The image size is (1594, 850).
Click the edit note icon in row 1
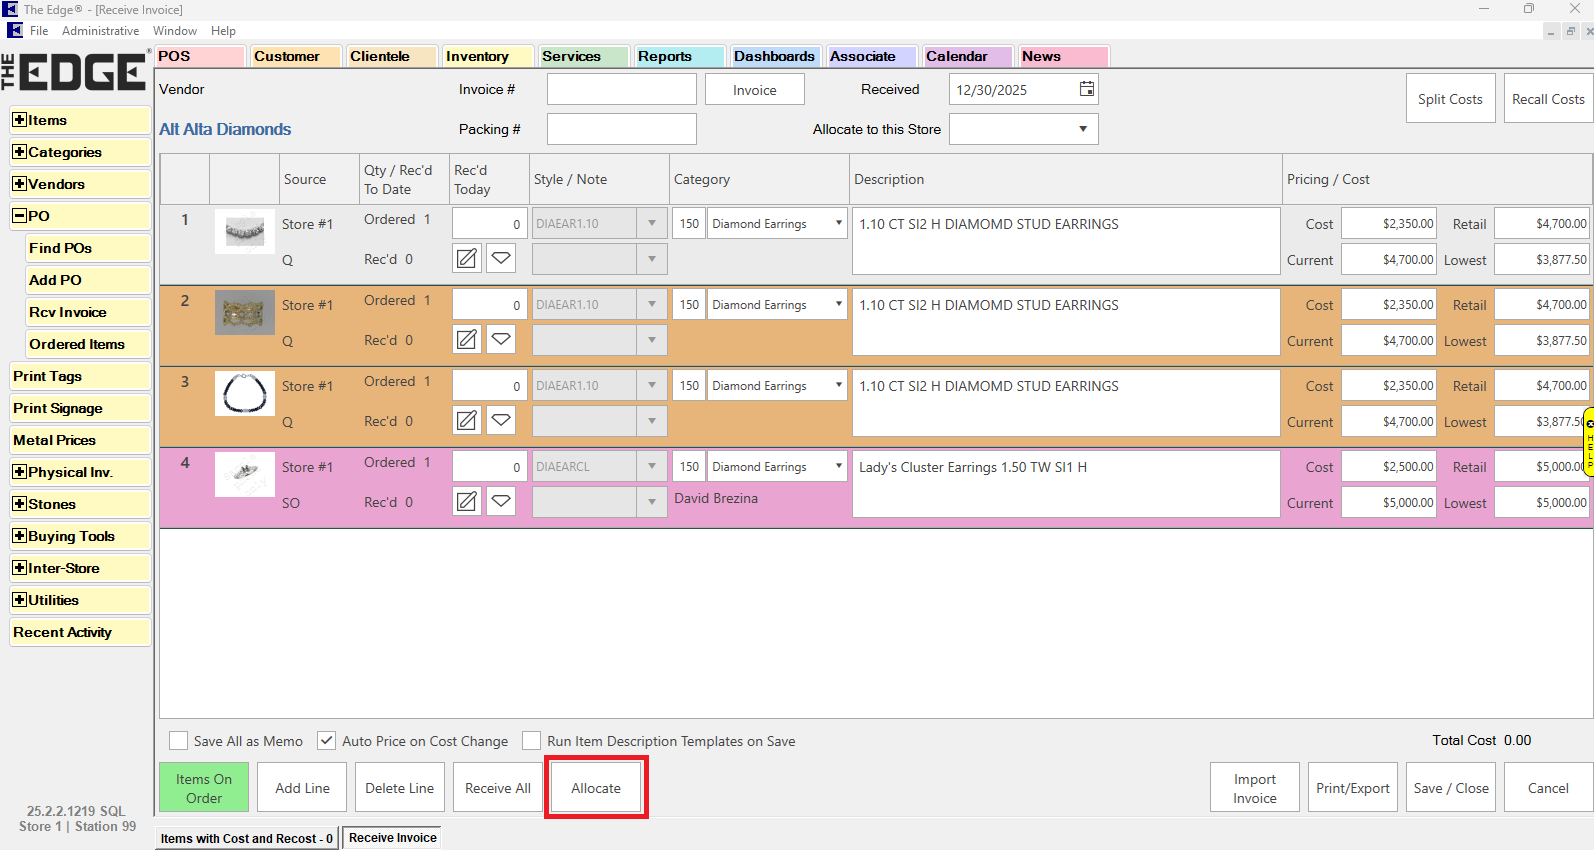(467, 259)
